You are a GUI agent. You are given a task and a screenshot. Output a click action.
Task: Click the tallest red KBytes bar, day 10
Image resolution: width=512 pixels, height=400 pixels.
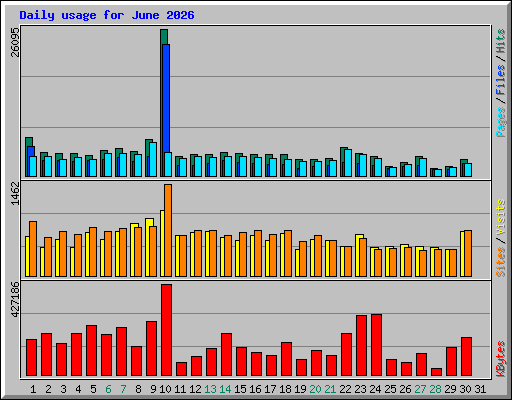(166, 330)
